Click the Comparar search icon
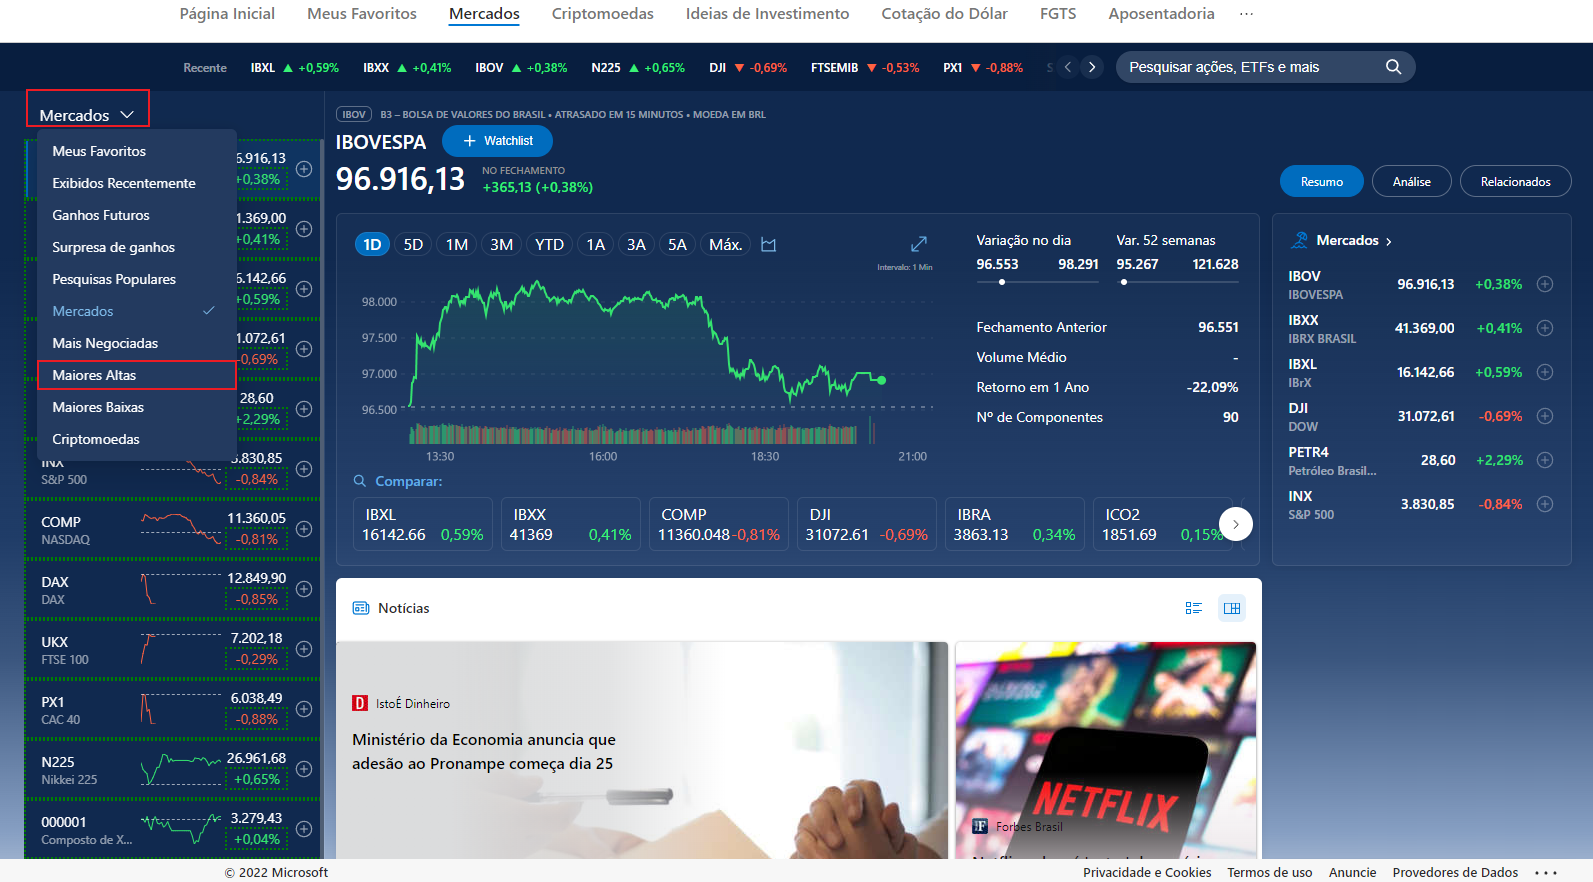Screen dimensions: 1593x882 [x=360, y=481]
